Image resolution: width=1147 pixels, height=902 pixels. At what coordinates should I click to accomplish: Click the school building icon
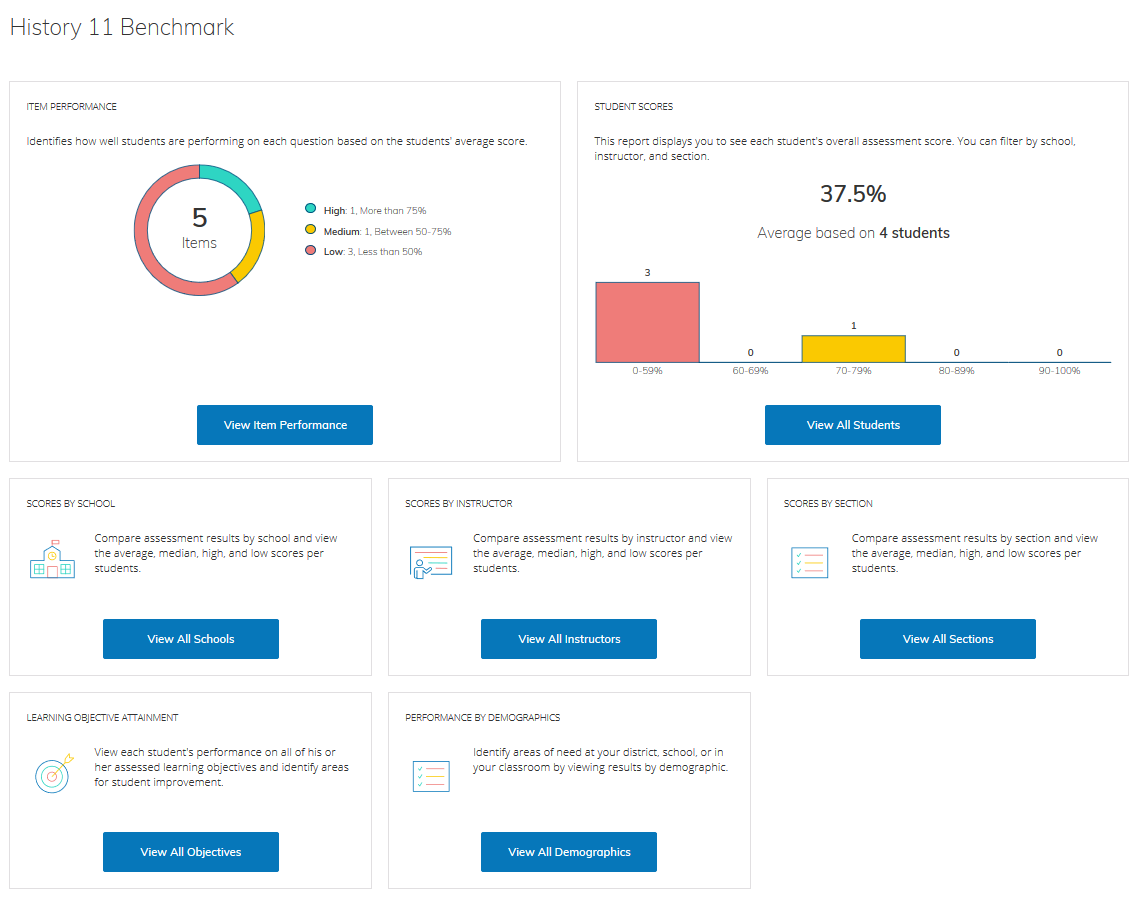point(52,561)
